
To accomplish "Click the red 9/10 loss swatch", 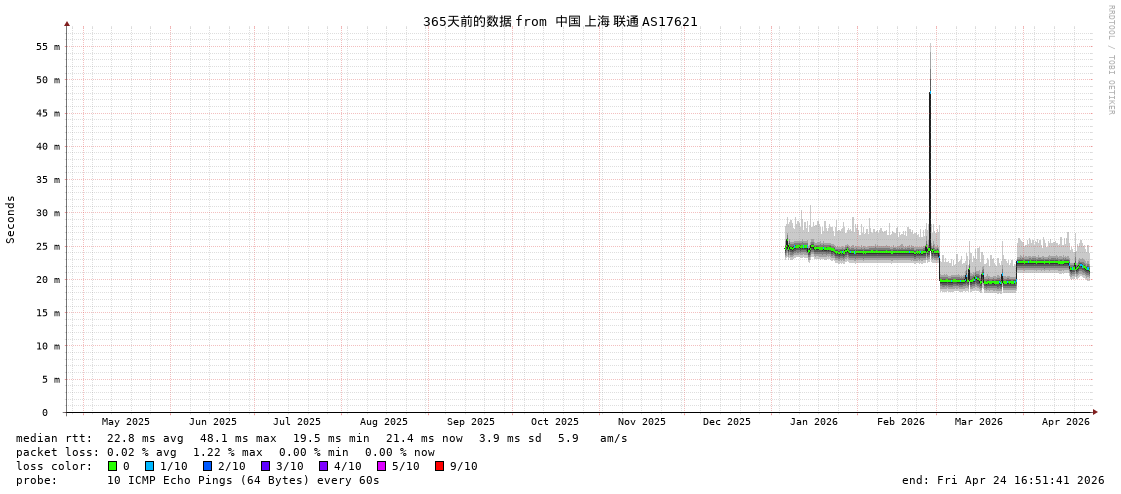I will pyautogui.click(x=439, y=466).
